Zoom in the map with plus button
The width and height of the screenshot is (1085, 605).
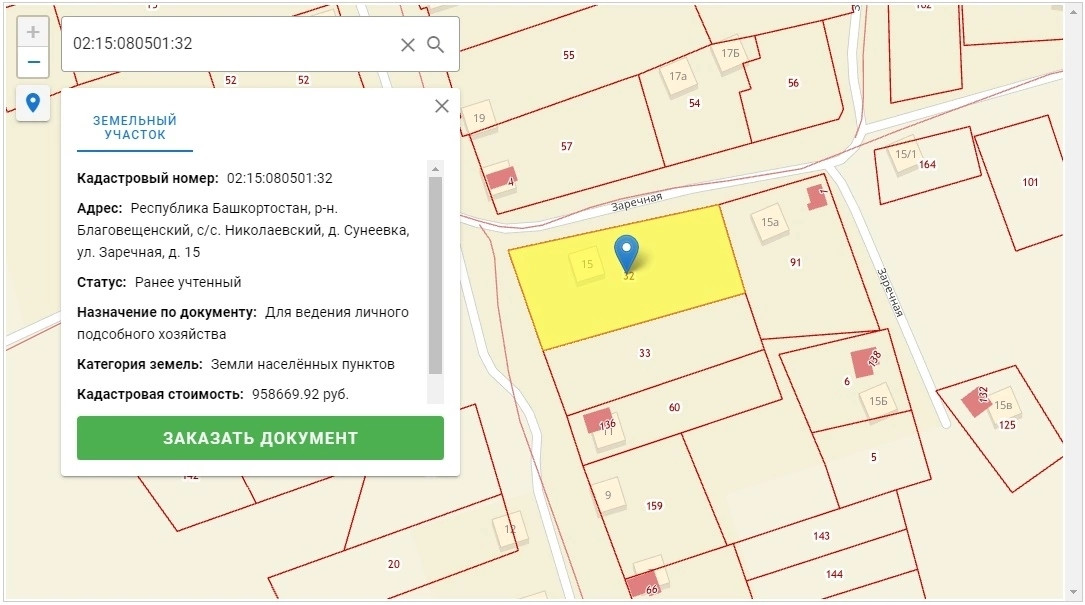pyautogui.click(x=33, y=32)
